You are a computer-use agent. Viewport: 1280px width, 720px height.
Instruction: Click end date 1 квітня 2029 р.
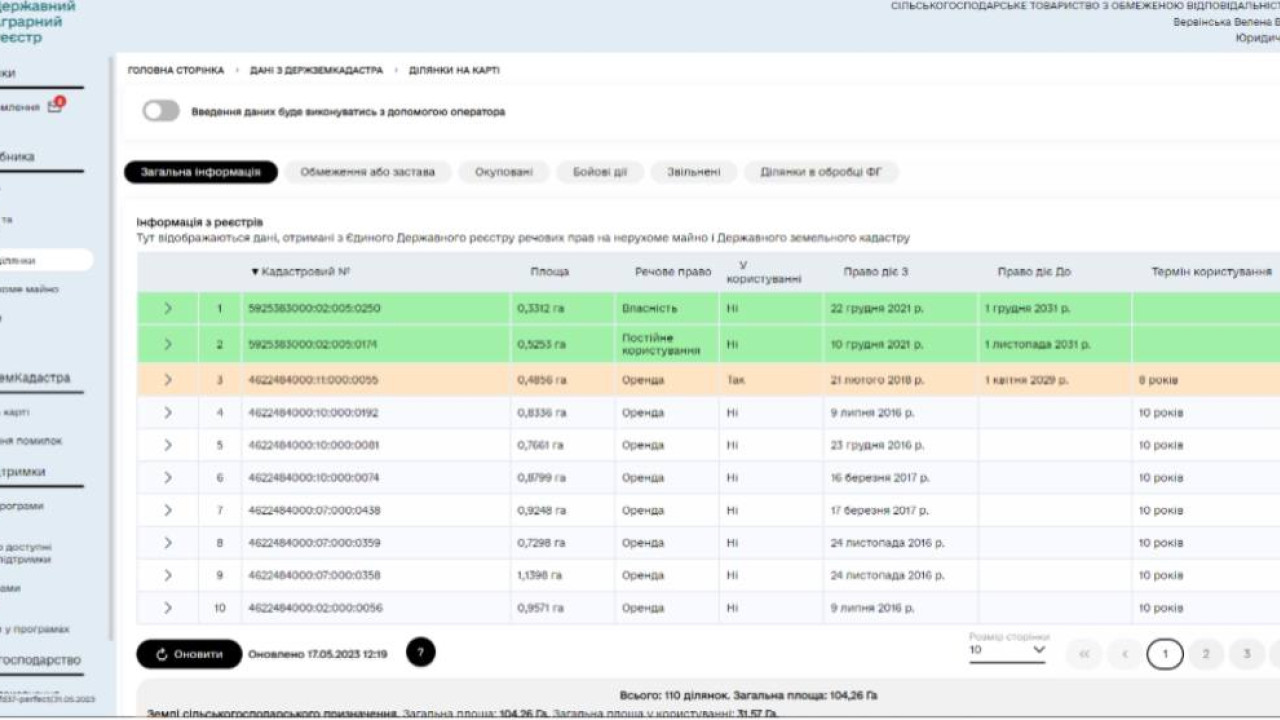point(1026,380)
